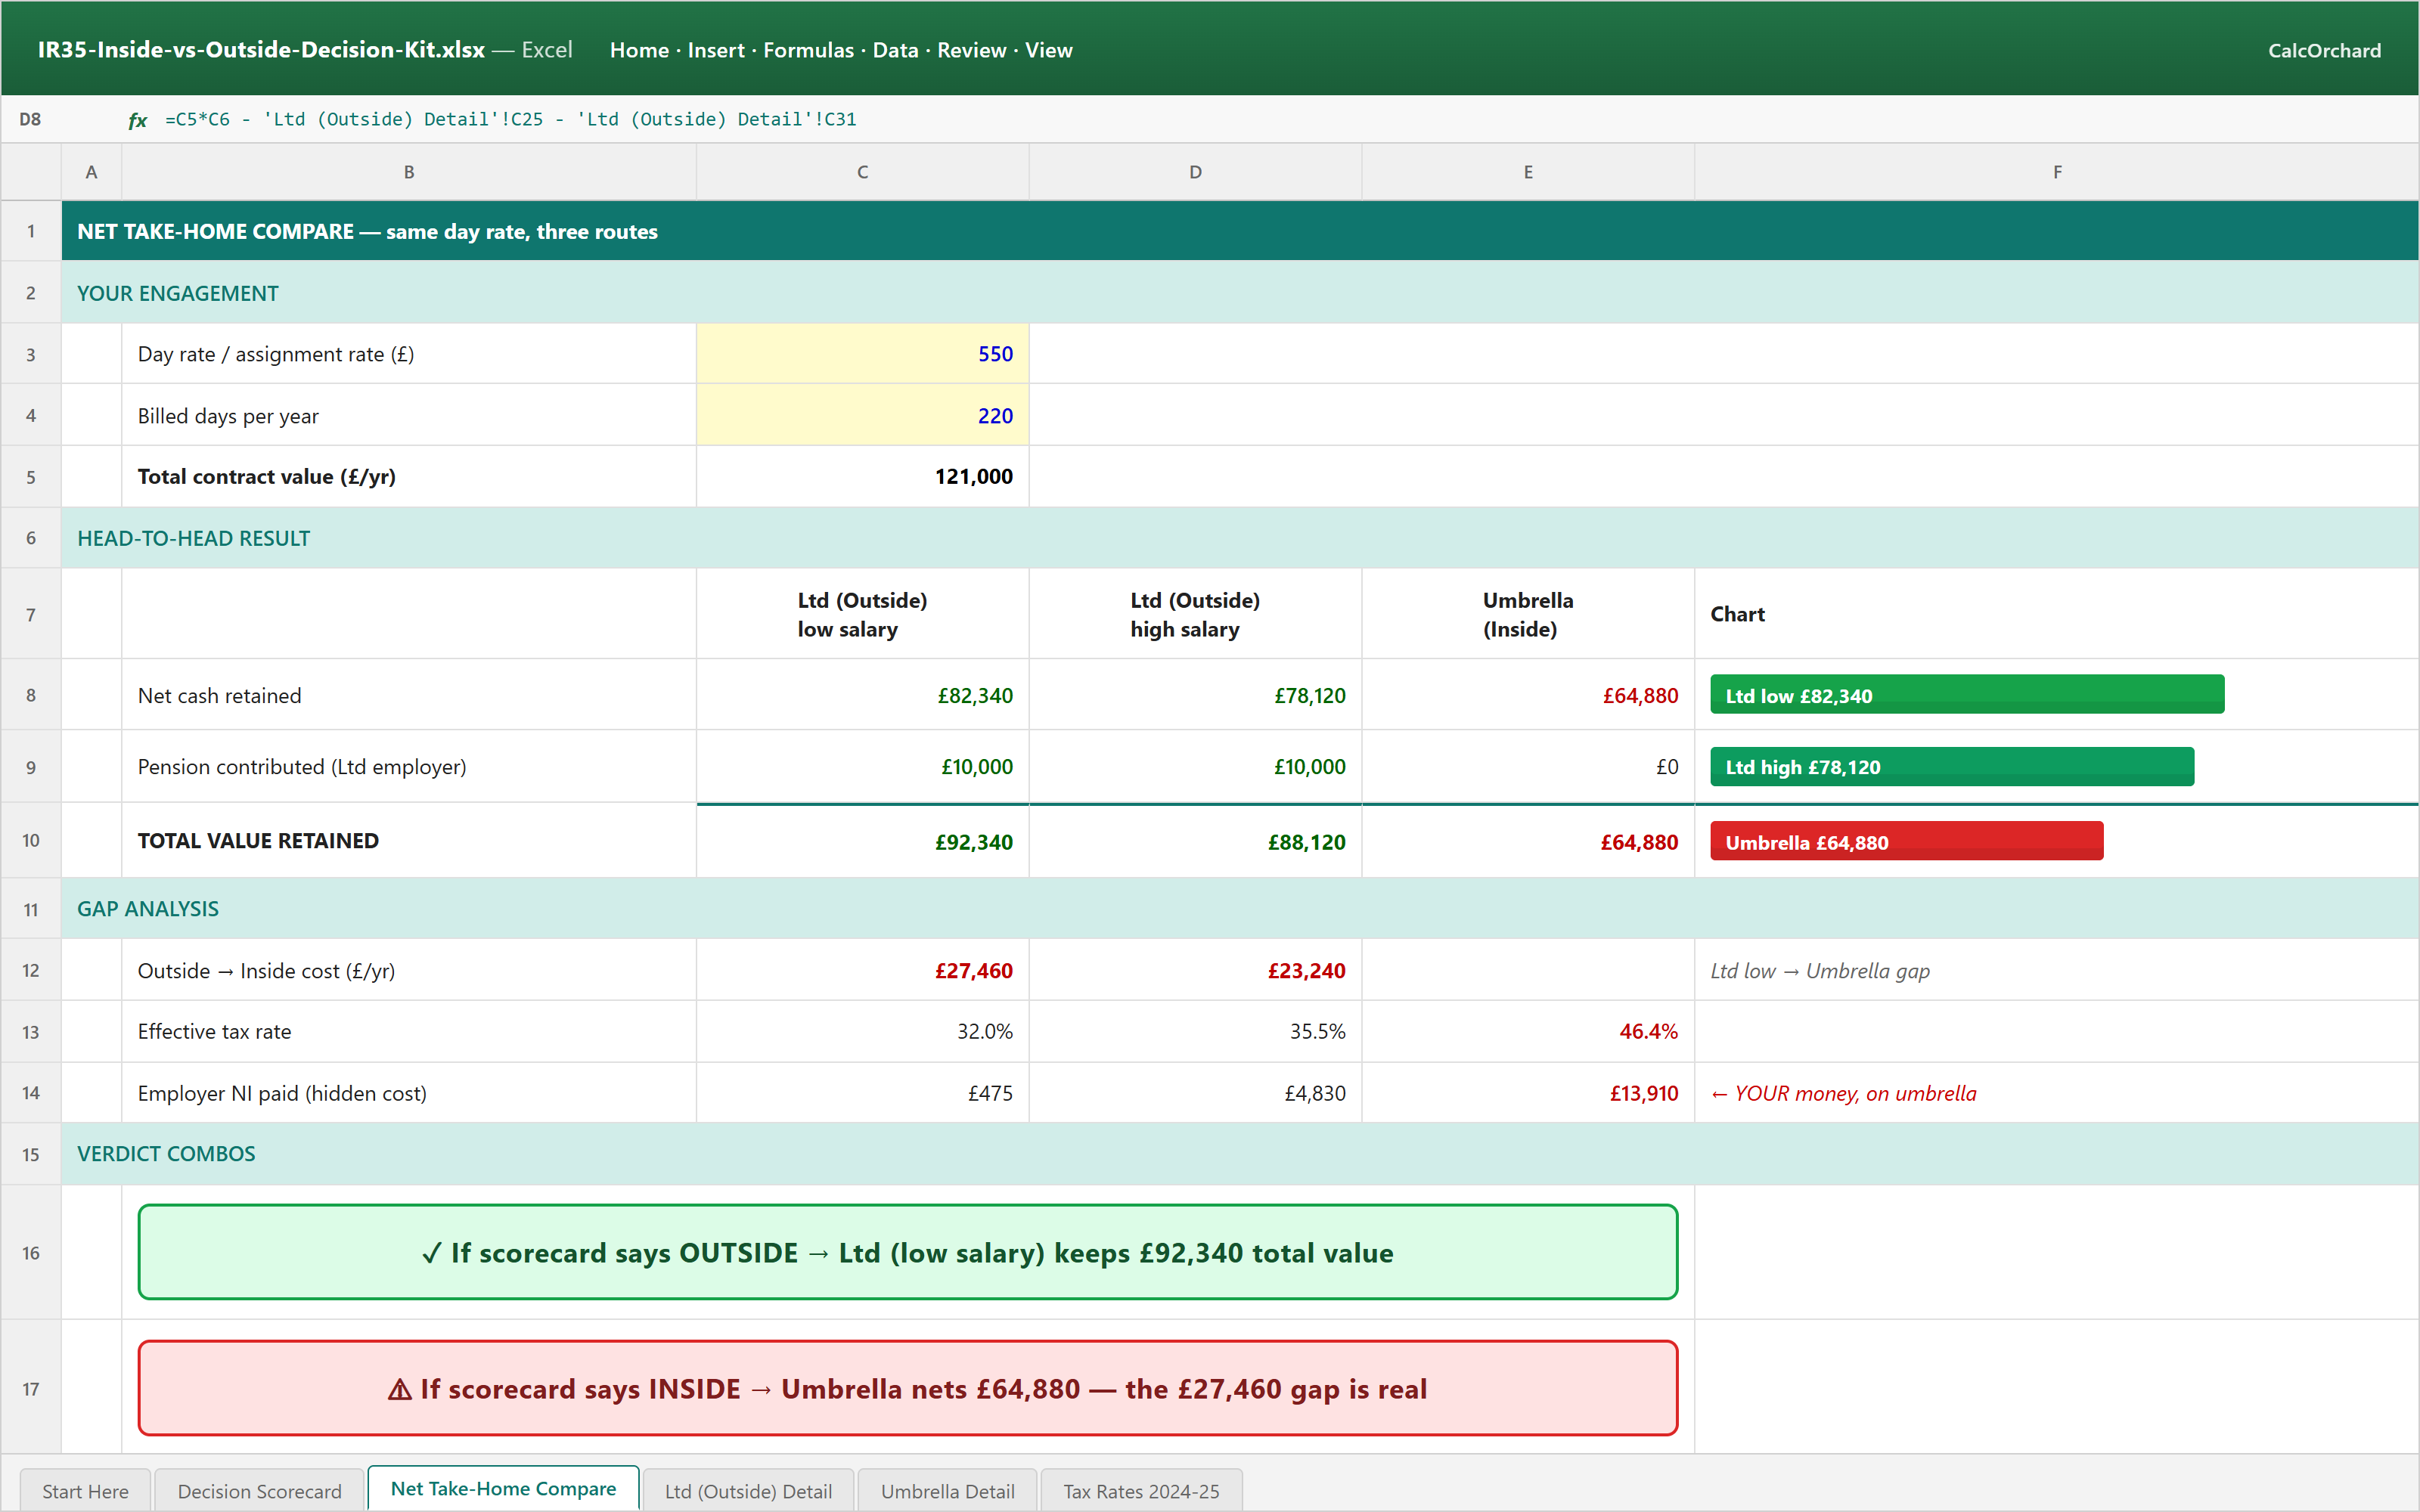
Task: Select Outside to Inside cost £23,240 cell
Action: [1195, 970]
